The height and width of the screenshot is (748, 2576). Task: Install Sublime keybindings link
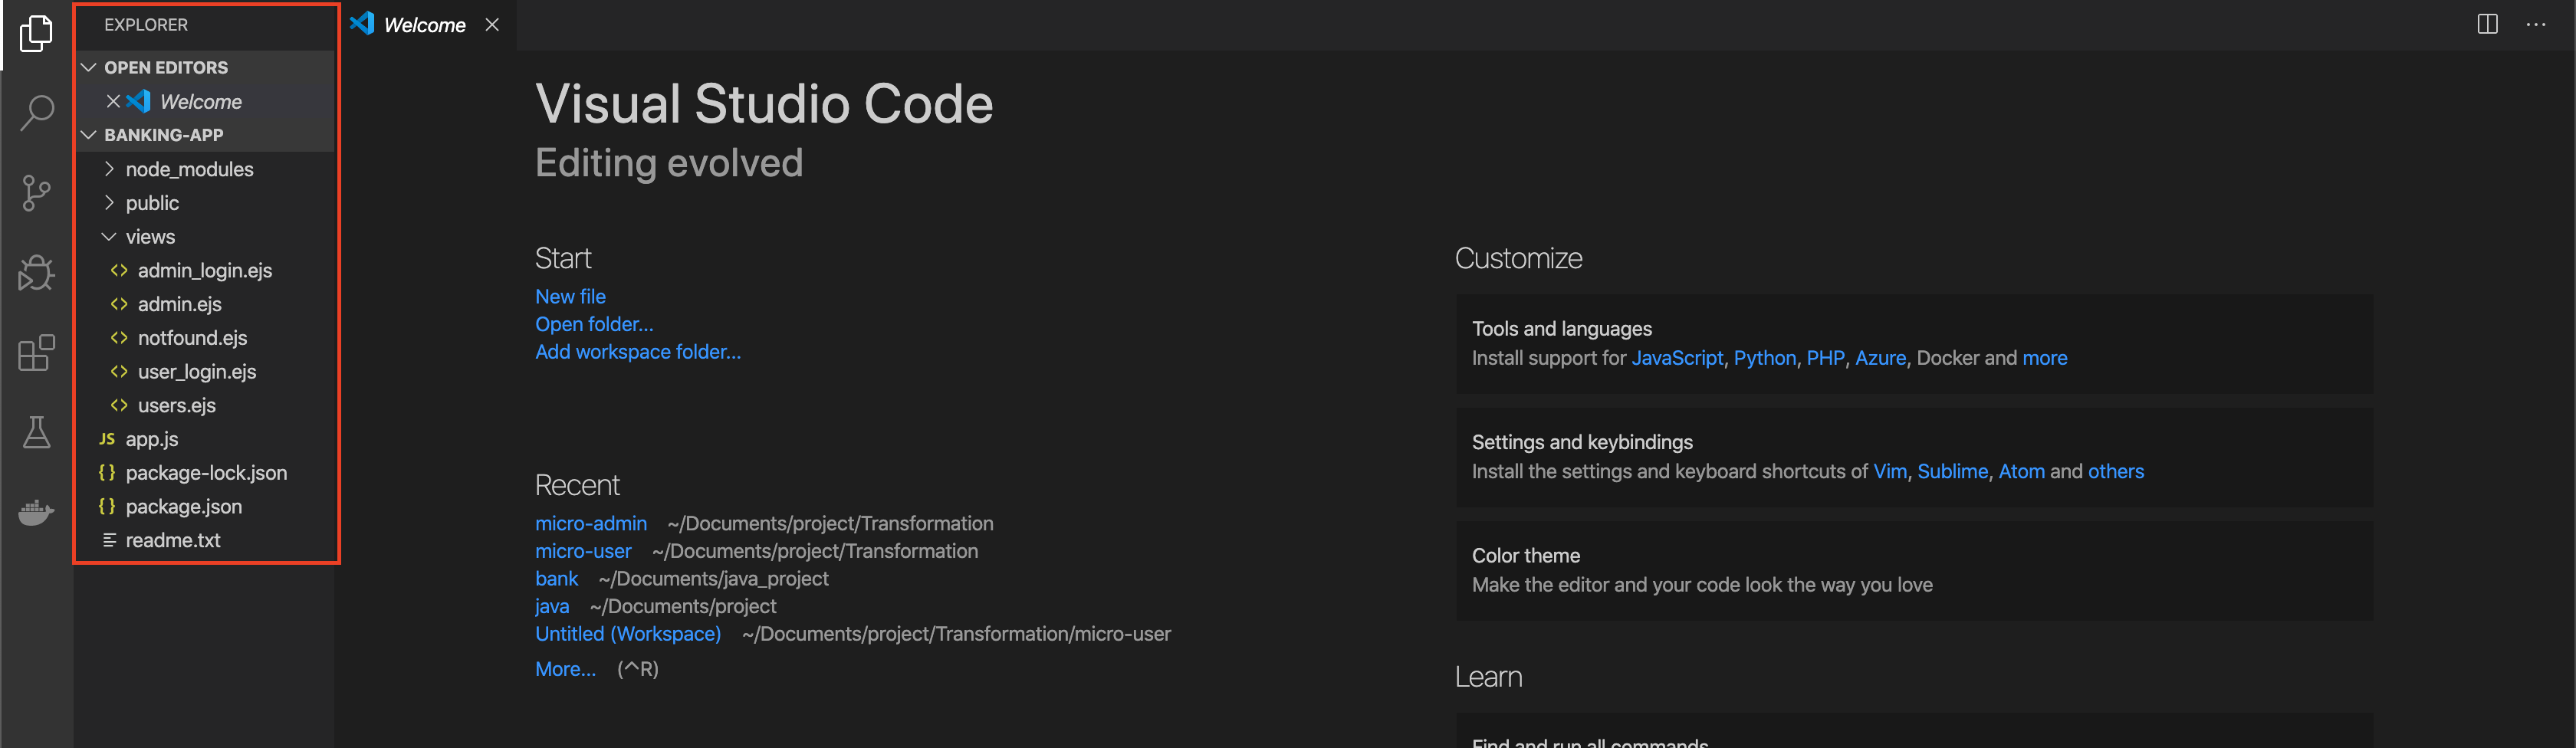[x=1952, y=471]
